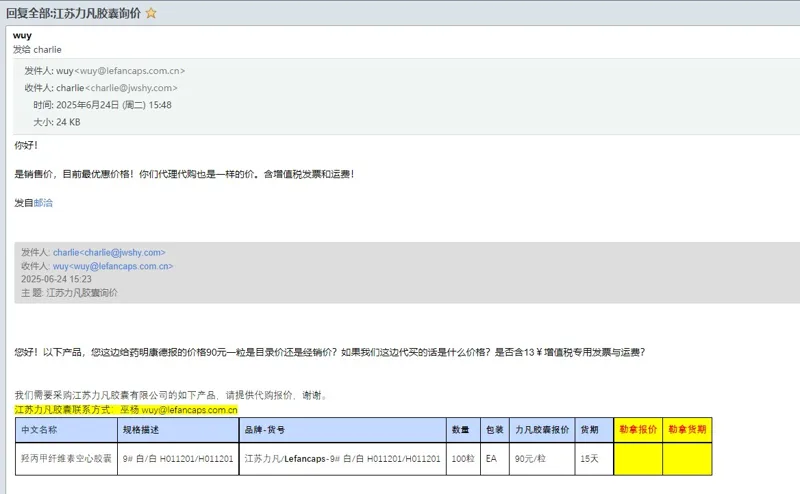Click the size value 24 KB
The width and height of the screenshot is (800, 494).
tap(68, 122)
